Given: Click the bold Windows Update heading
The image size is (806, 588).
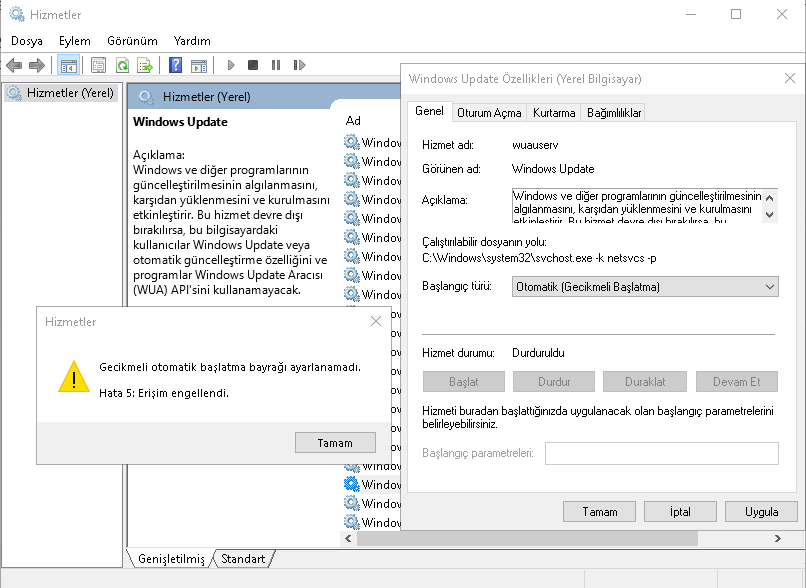Looking at the screenshot, I should point(180,122).
